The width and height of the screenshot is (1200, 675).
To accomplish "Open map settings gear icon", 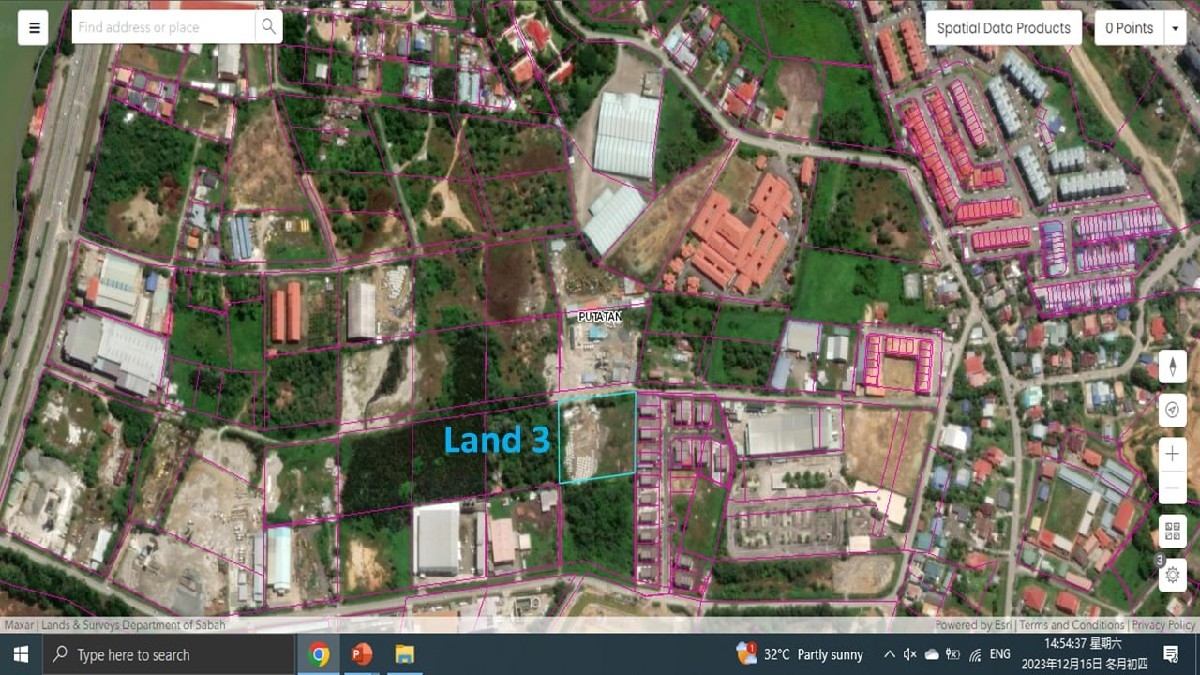I will pos(1172,575).
